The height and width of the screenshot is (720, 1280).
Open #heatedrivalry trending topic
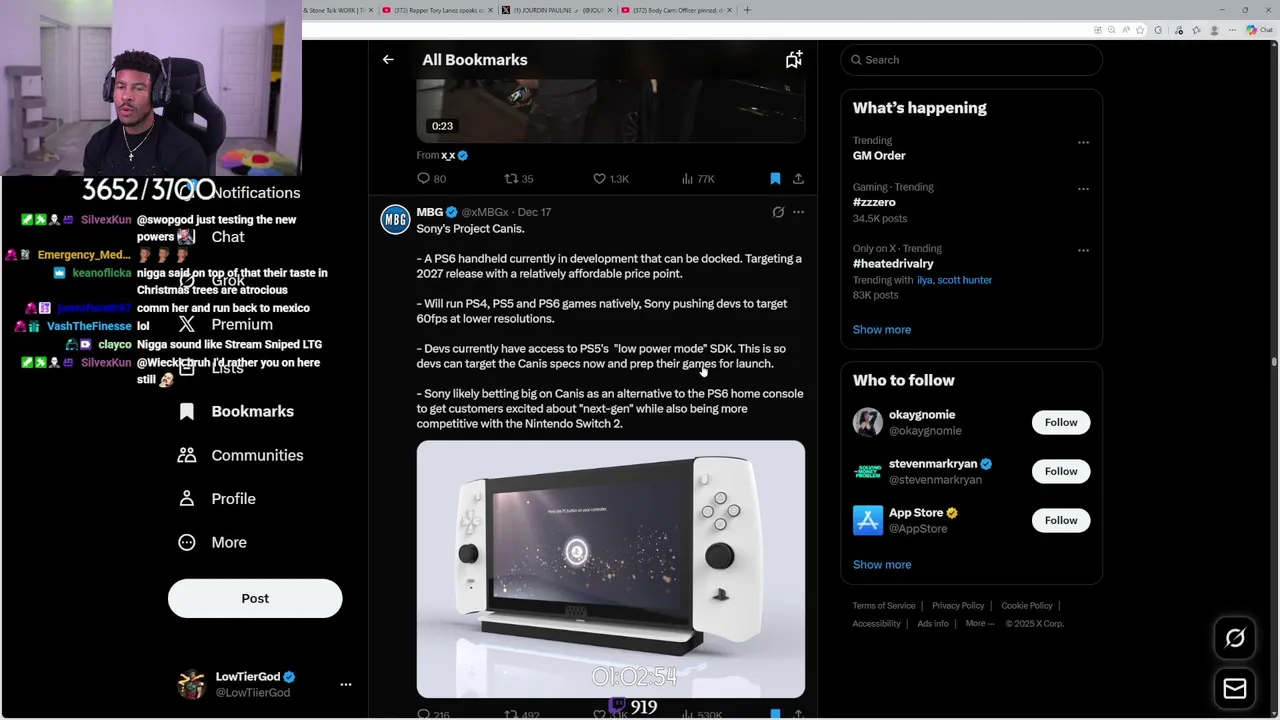coord(893,264)
